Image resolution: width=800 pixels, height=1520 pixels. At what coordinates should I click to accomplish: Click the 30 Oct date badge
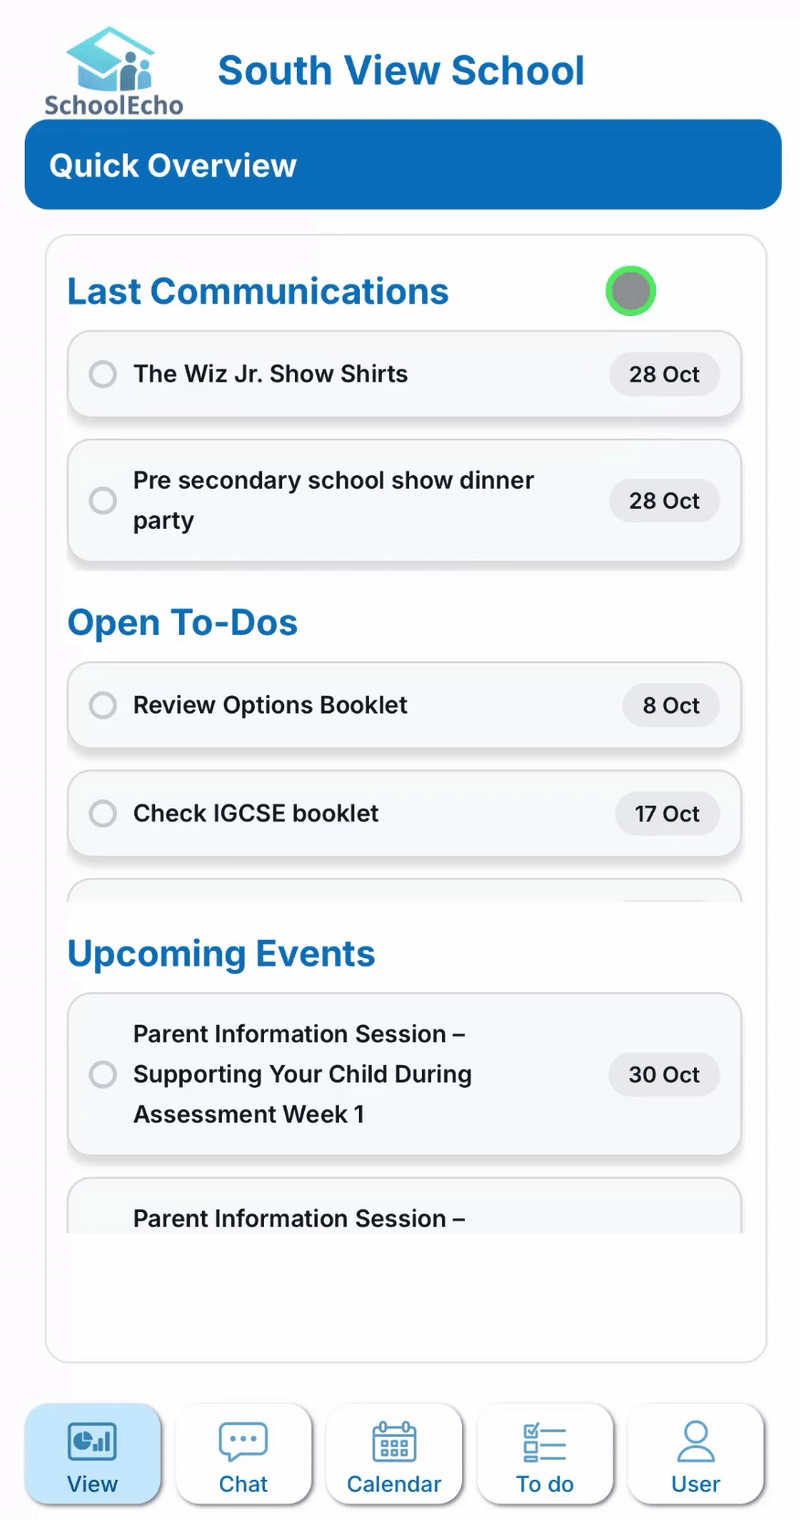click(x=664, y=1074)
